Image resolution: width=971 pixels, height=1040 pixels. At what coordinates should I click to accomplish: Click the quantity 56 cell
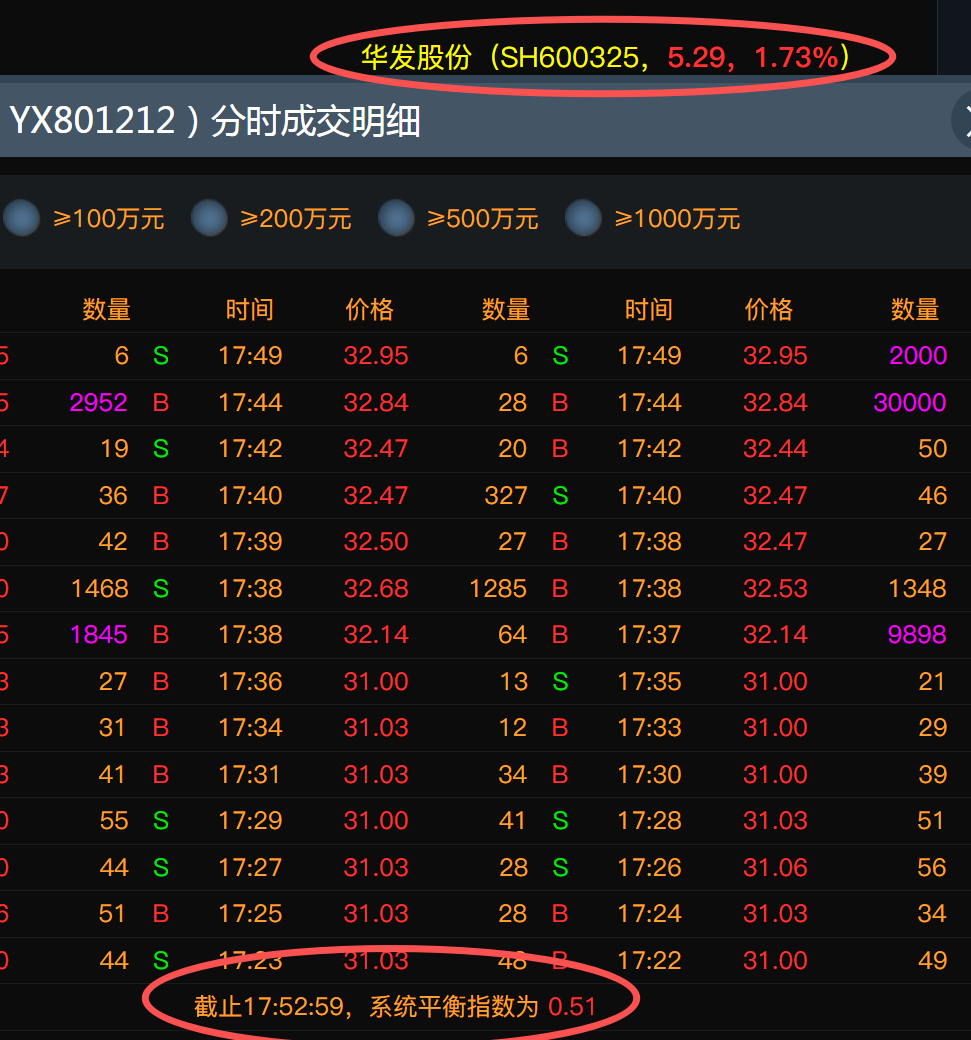coord(931,868)
